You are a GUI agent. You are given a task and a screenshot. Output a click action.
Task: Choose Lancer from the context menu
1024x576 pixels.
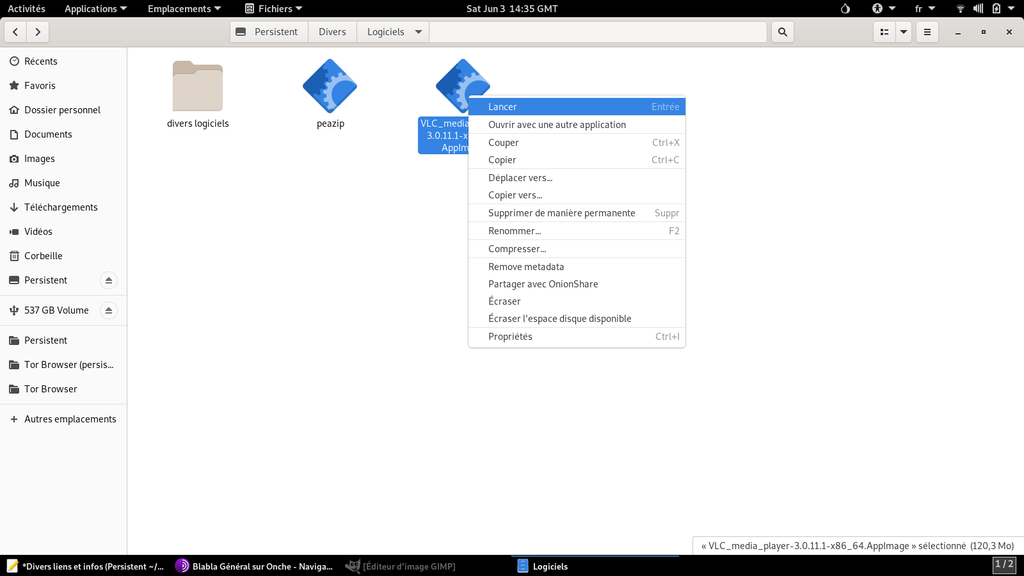pyautogui.click(x=503, y=107)
